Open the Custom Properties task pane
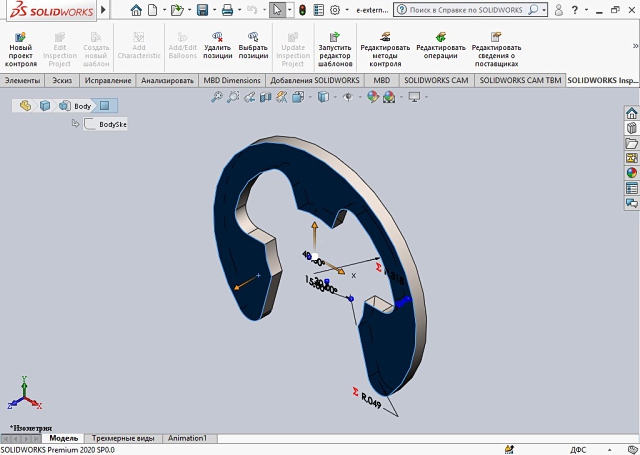The height and width of the screenshot is (455, 640). pyautogui.click(x=631, y=187)
